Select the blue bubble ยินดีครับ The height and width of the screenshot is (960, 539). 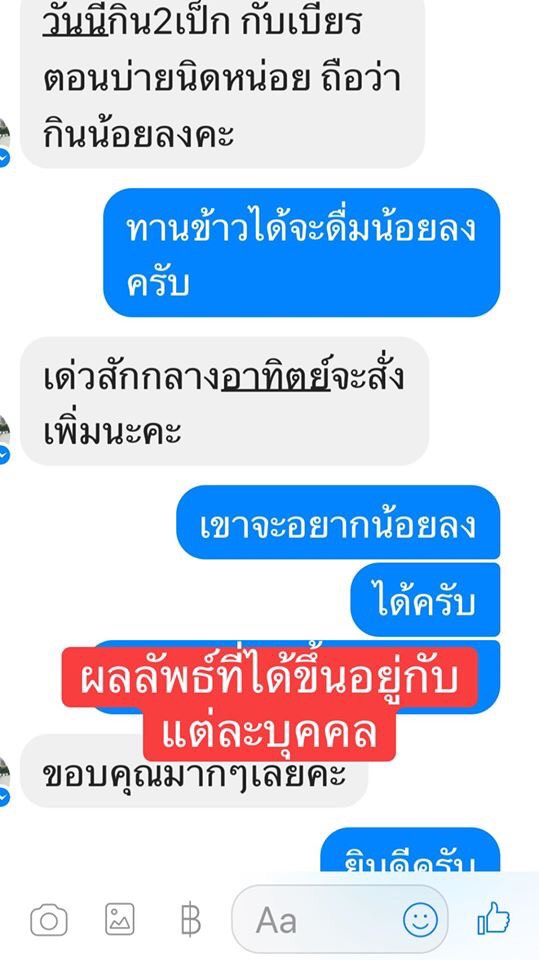(x=411, y=850)
